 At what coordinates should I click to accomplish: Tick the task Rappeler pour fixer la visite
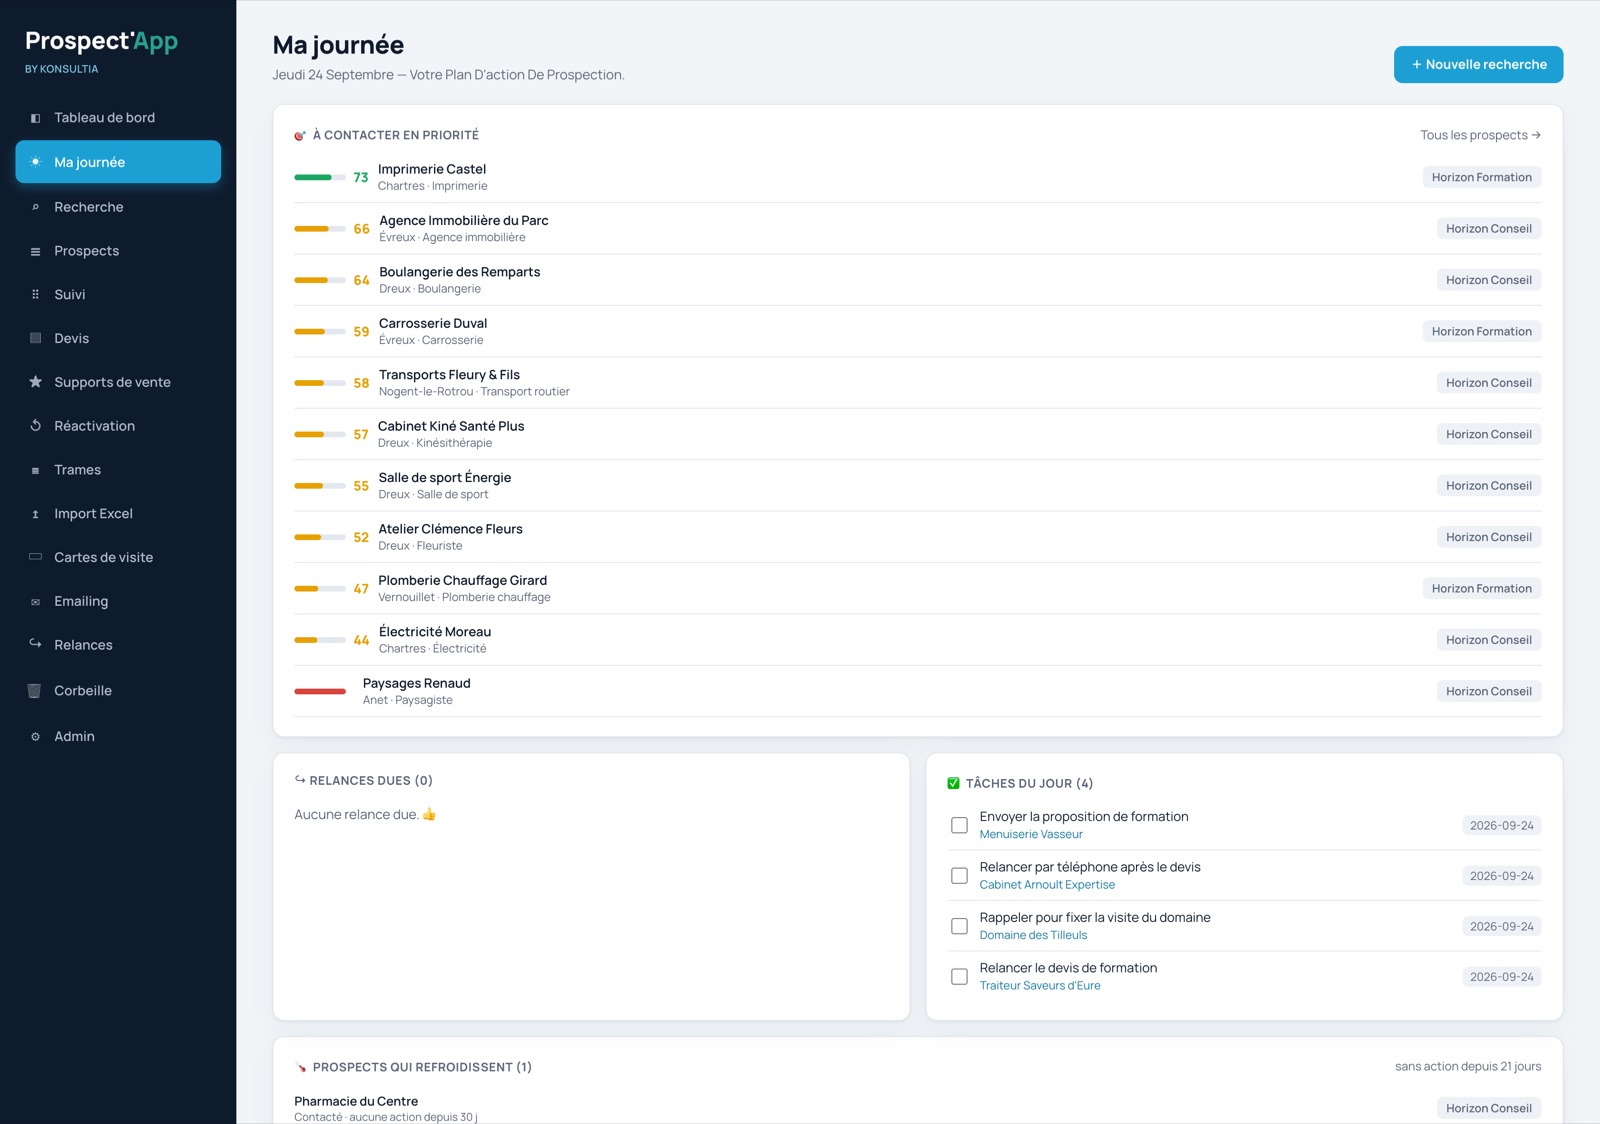click(959, 926)
